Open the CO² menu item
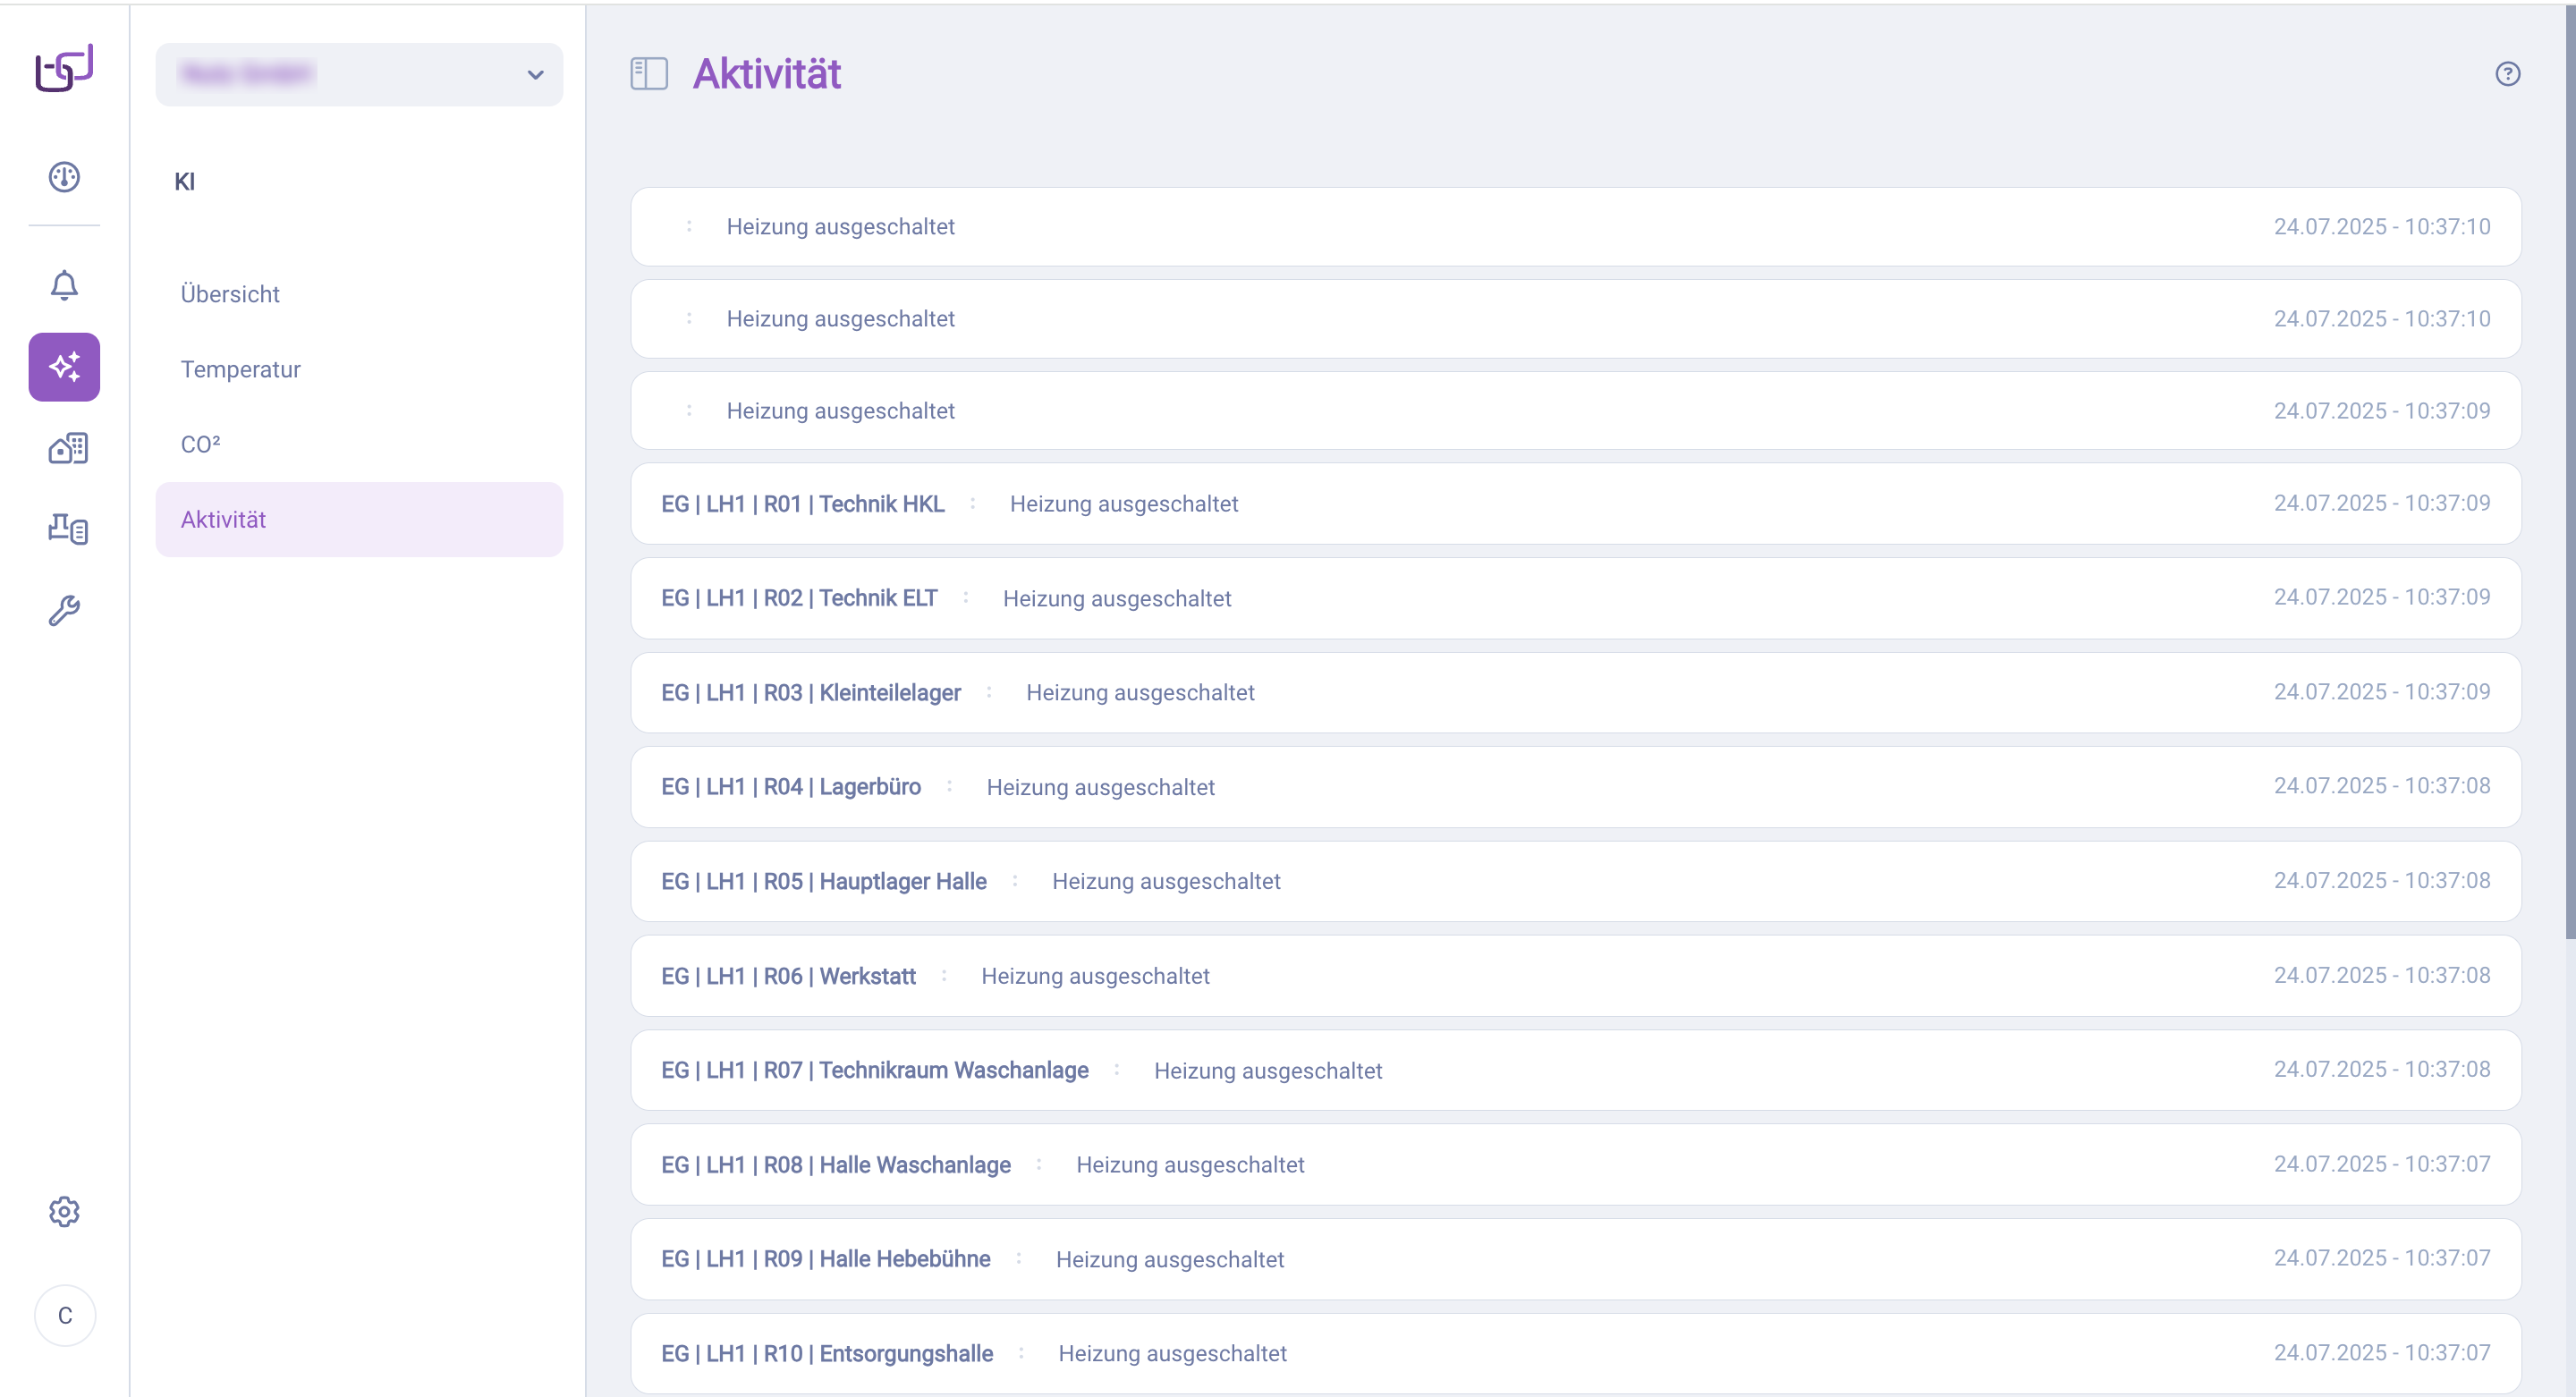The height and width of the screenshot is (1397, 2576). (x=200, y=444)
